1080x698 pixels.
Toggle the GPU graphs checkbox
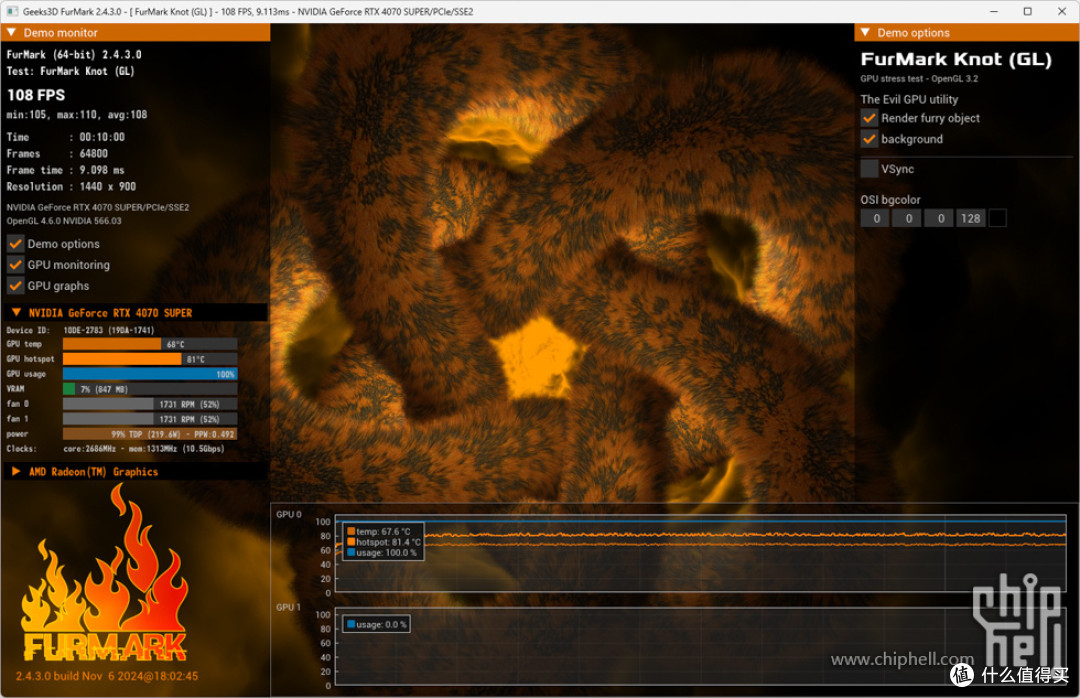(15, 285)
